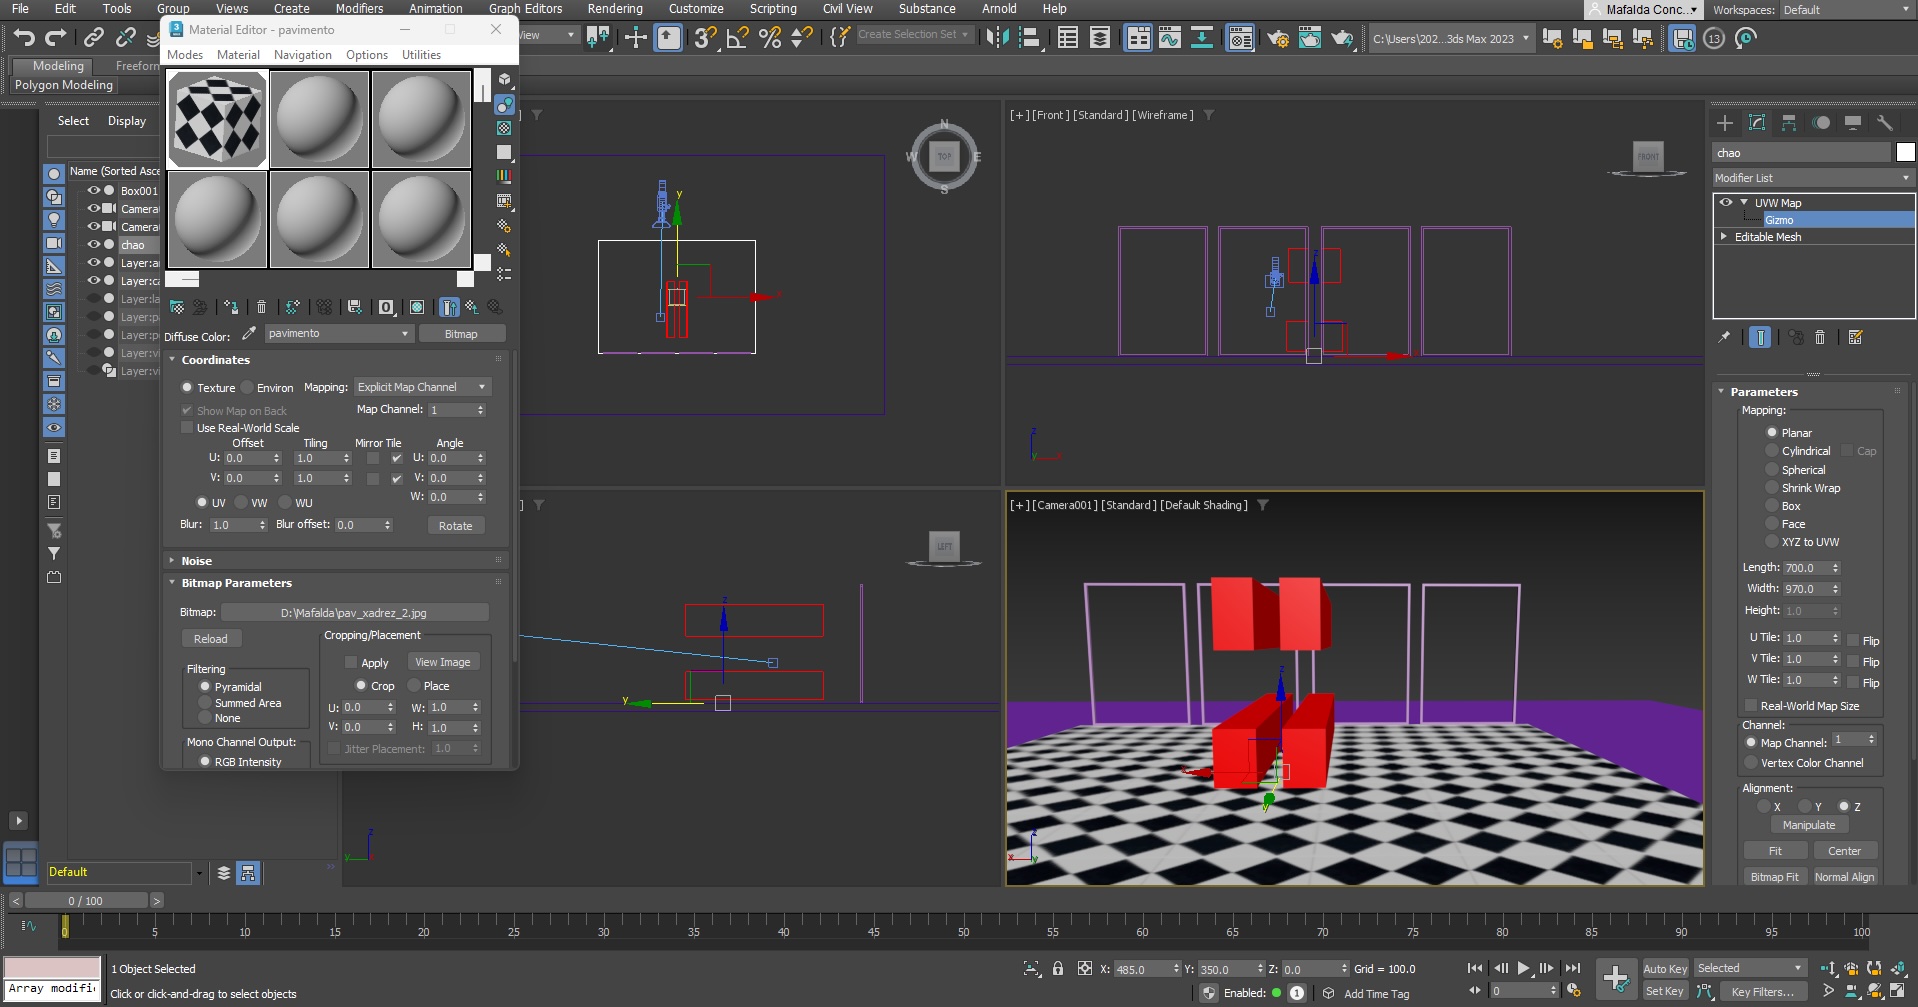Screen dimensions: 1918x1007
Task: Click the View Image button
Action: click(x=442, y=662)
